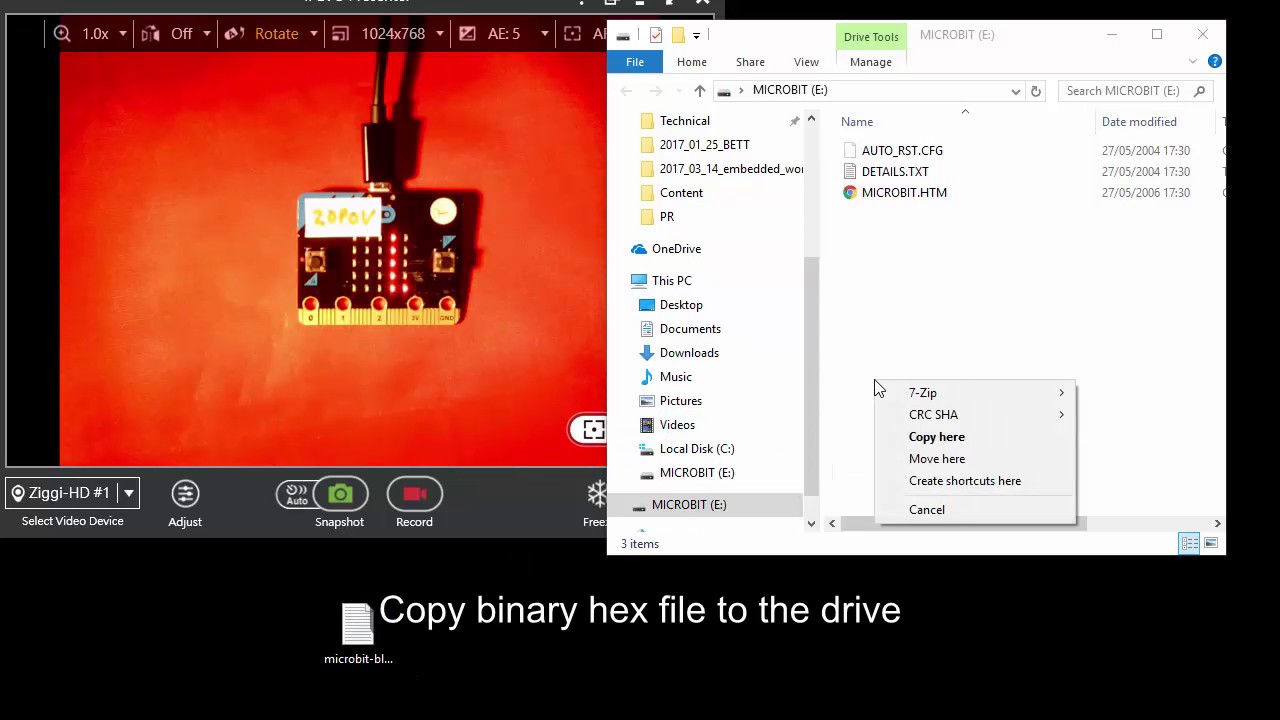Toggle the Auto snapshot mode icon
This screenshot has width=1280, height=720.
296,494
